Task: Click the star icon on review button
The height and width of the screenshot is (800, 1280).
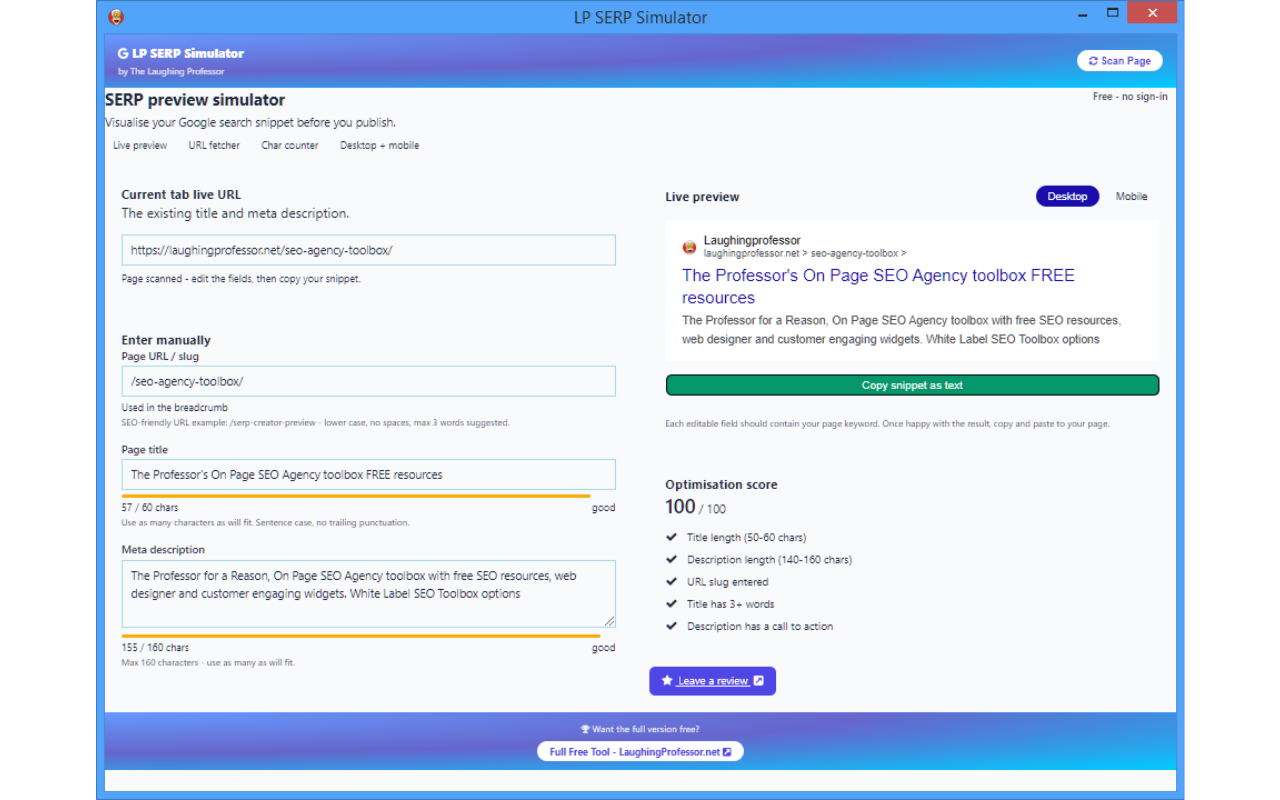Action: coord(667,681)
